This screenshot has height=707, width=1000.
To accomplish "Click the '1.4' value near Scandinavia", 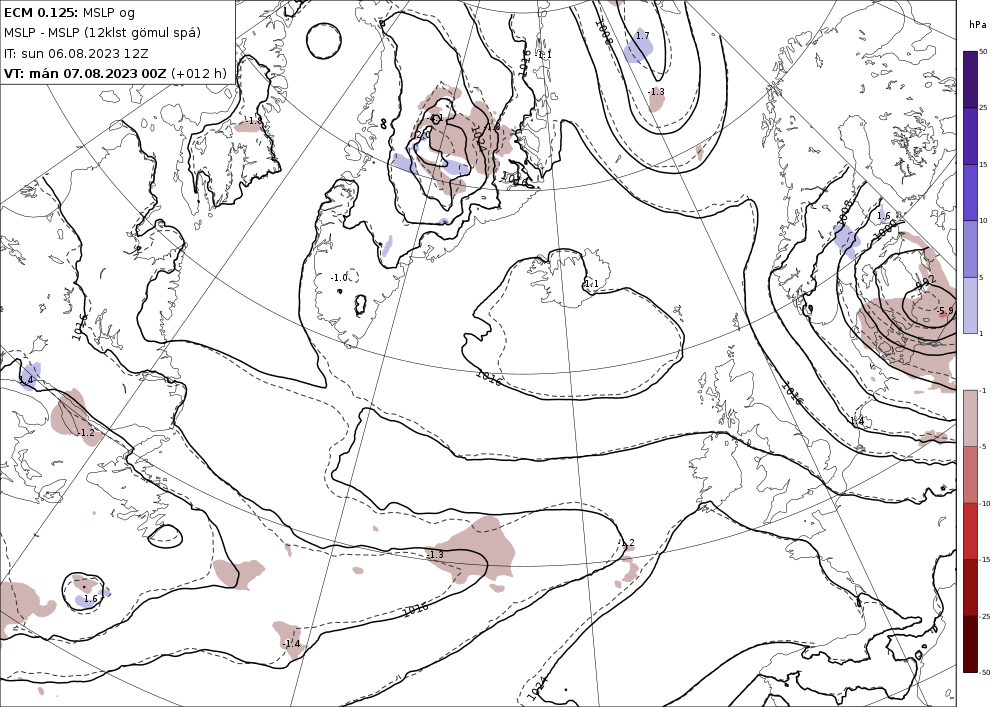I will [858, 421].
